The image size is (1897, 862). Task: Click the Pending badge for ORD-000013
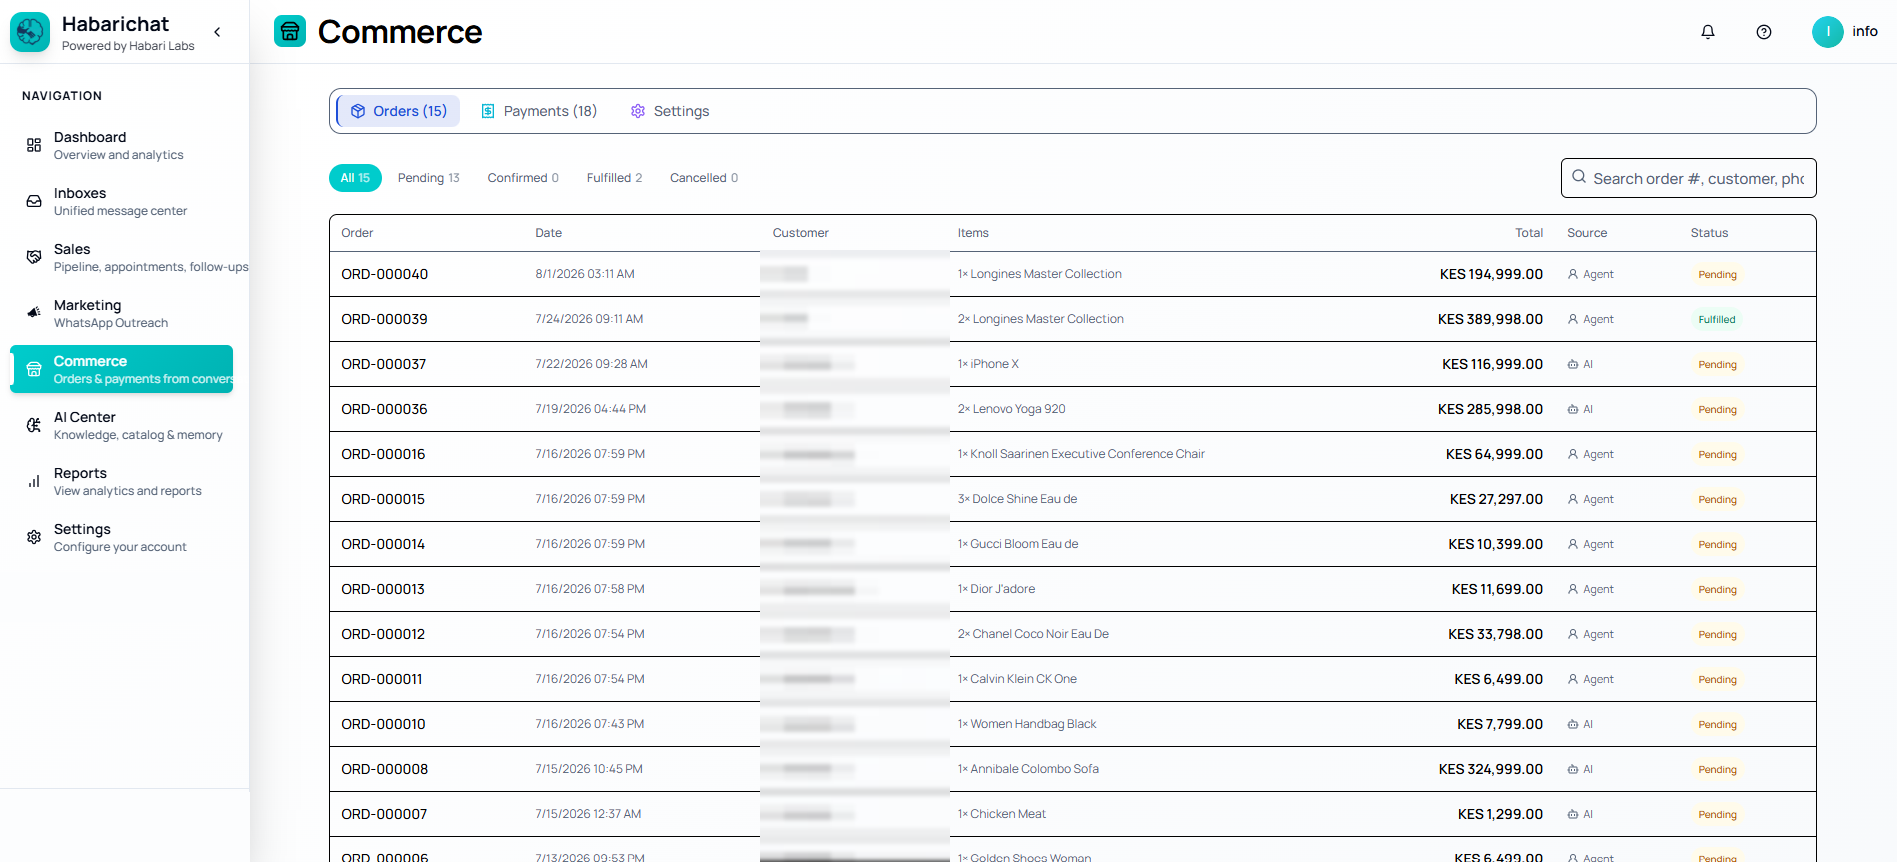1717,590
